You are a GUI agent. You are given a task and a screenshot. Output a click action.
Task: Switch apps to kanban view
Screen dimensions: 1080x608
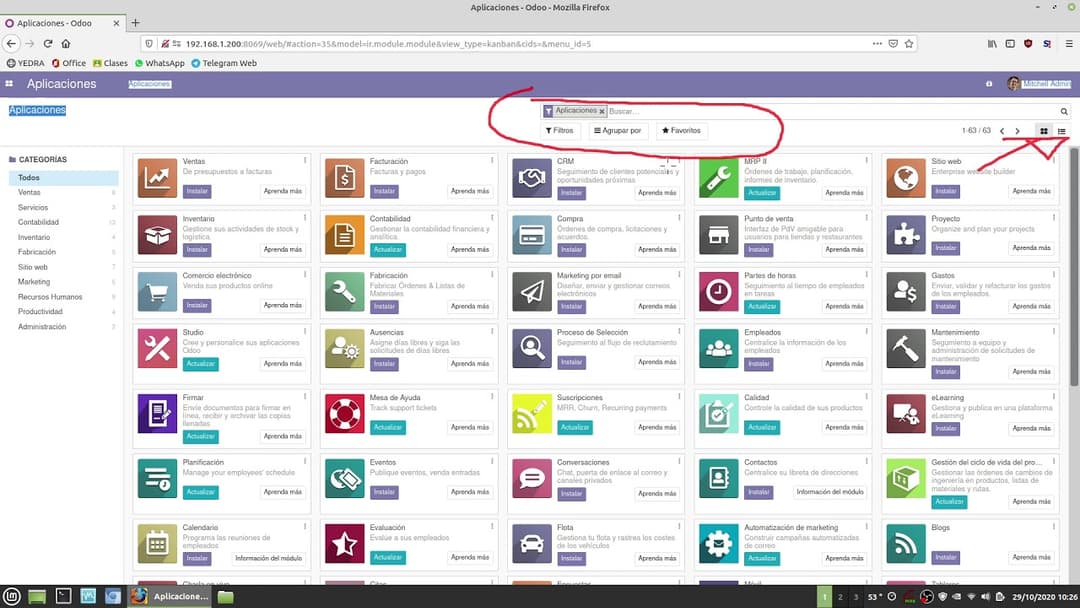1043,131
